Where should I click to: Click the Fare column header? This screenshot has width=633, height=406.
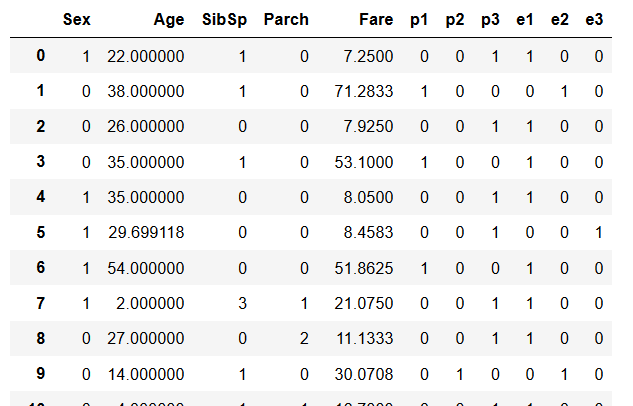[x=376, y=19]
